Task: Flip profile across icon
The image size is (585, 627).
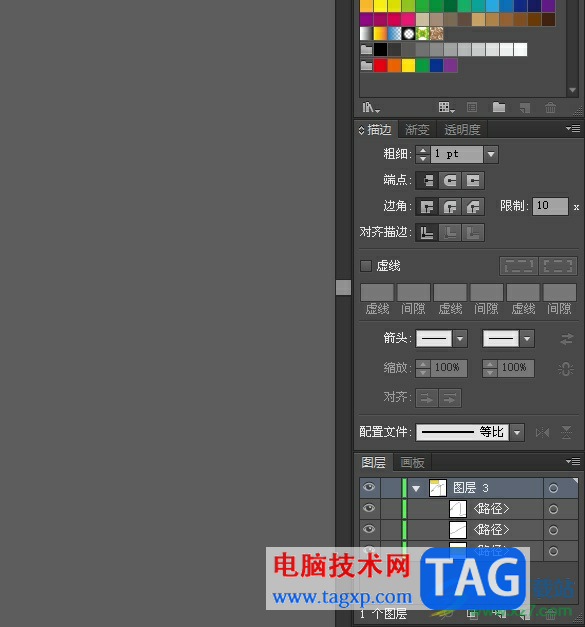Action: coord(567,432)
